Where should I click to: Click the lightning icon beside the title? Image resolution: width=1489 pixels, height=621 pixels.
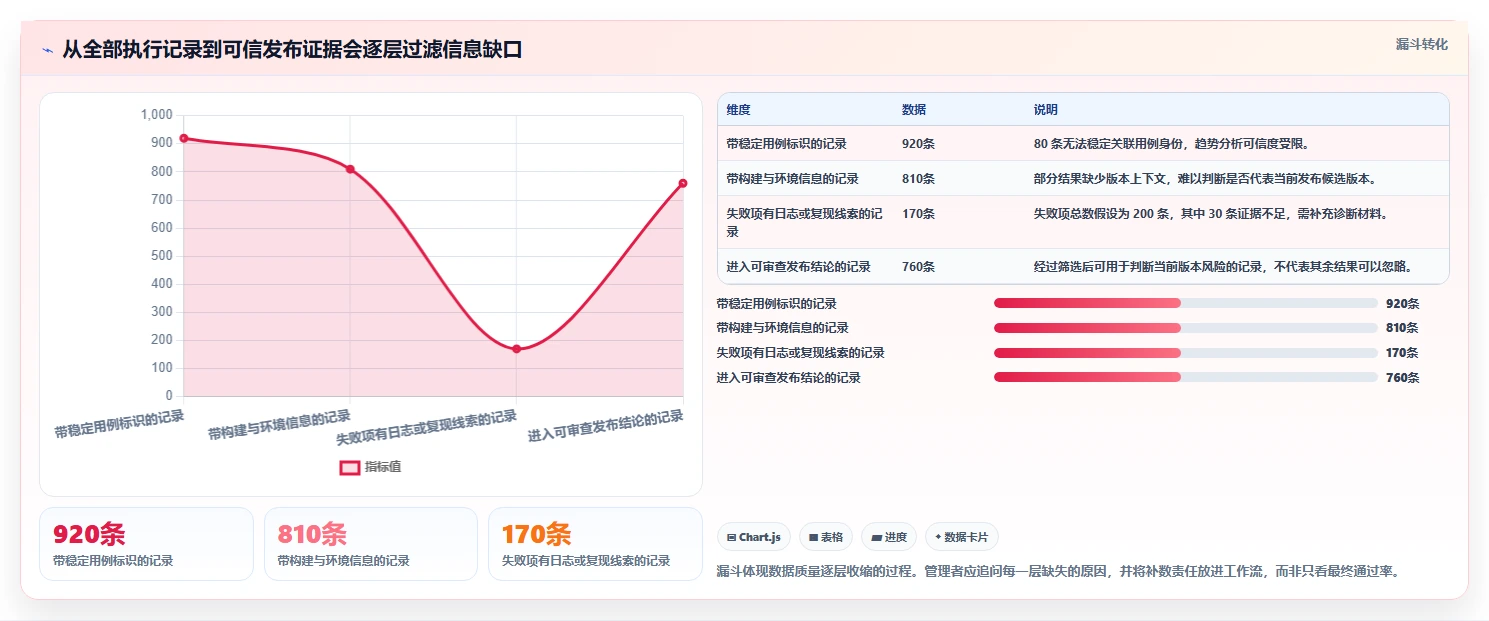pyautogui.click(x=47, y=50)
